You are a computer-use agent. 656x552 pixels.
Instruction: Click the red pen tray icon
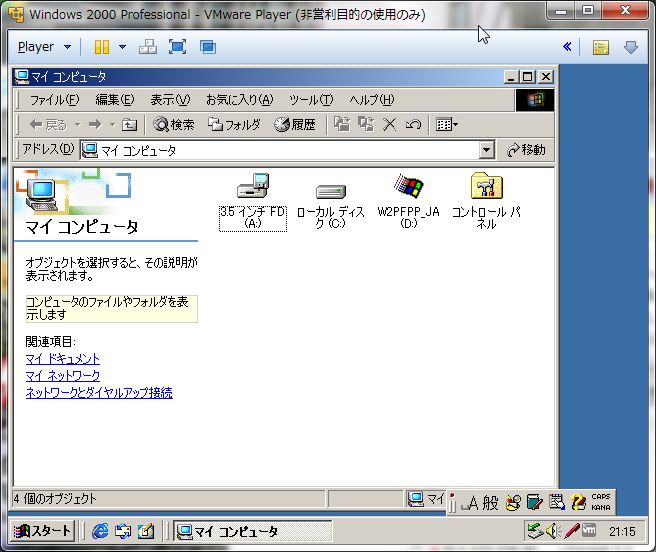pyautogui.click(x=571, y=531)
